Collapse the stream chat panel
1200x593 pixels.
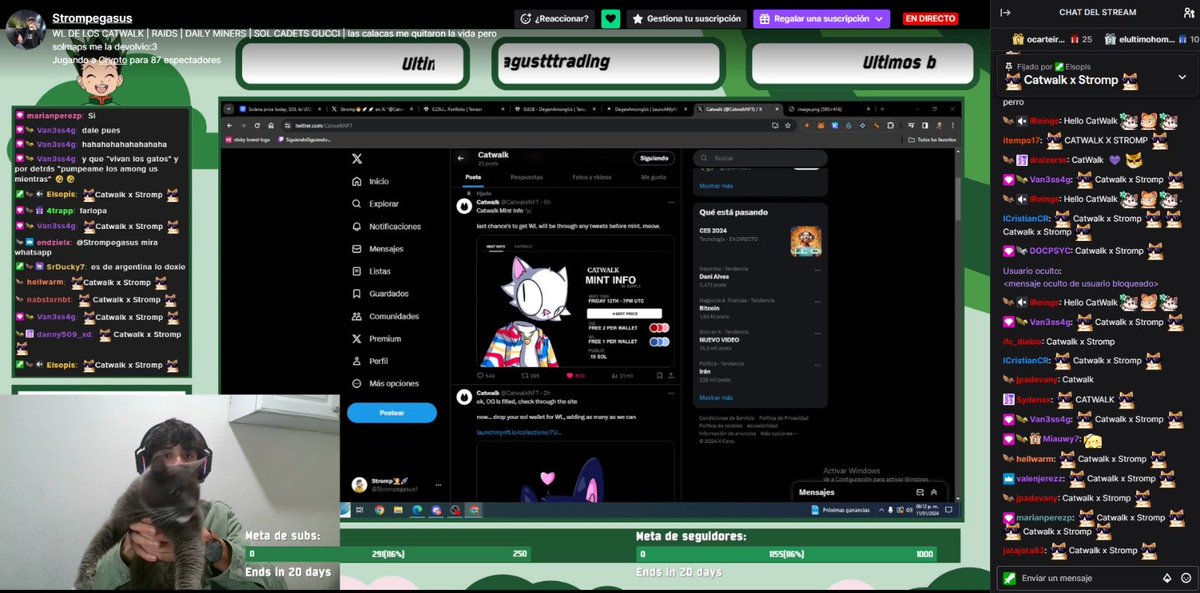[x=1006, y=12]
